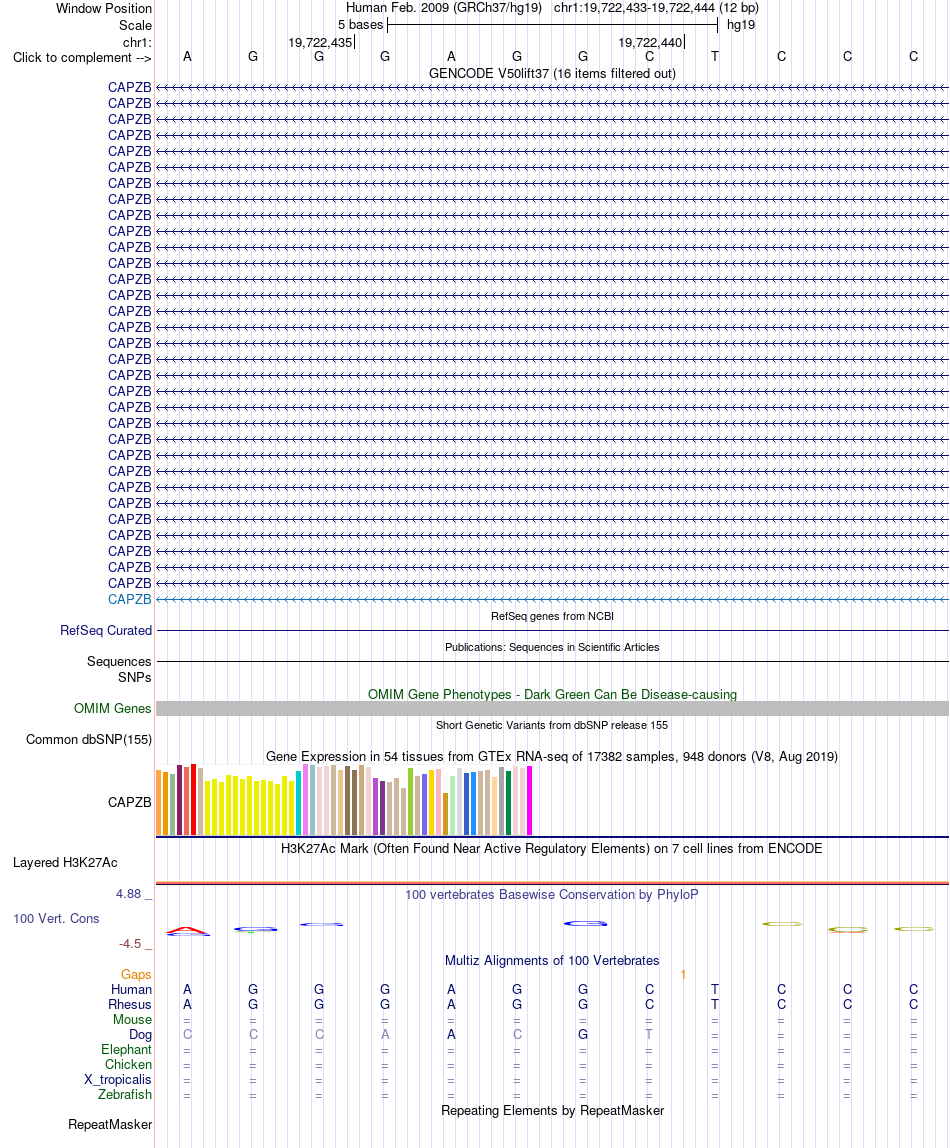Click the dark green bar in GTEx chart
The image size is (950, 1148).
tap(509, 802)
